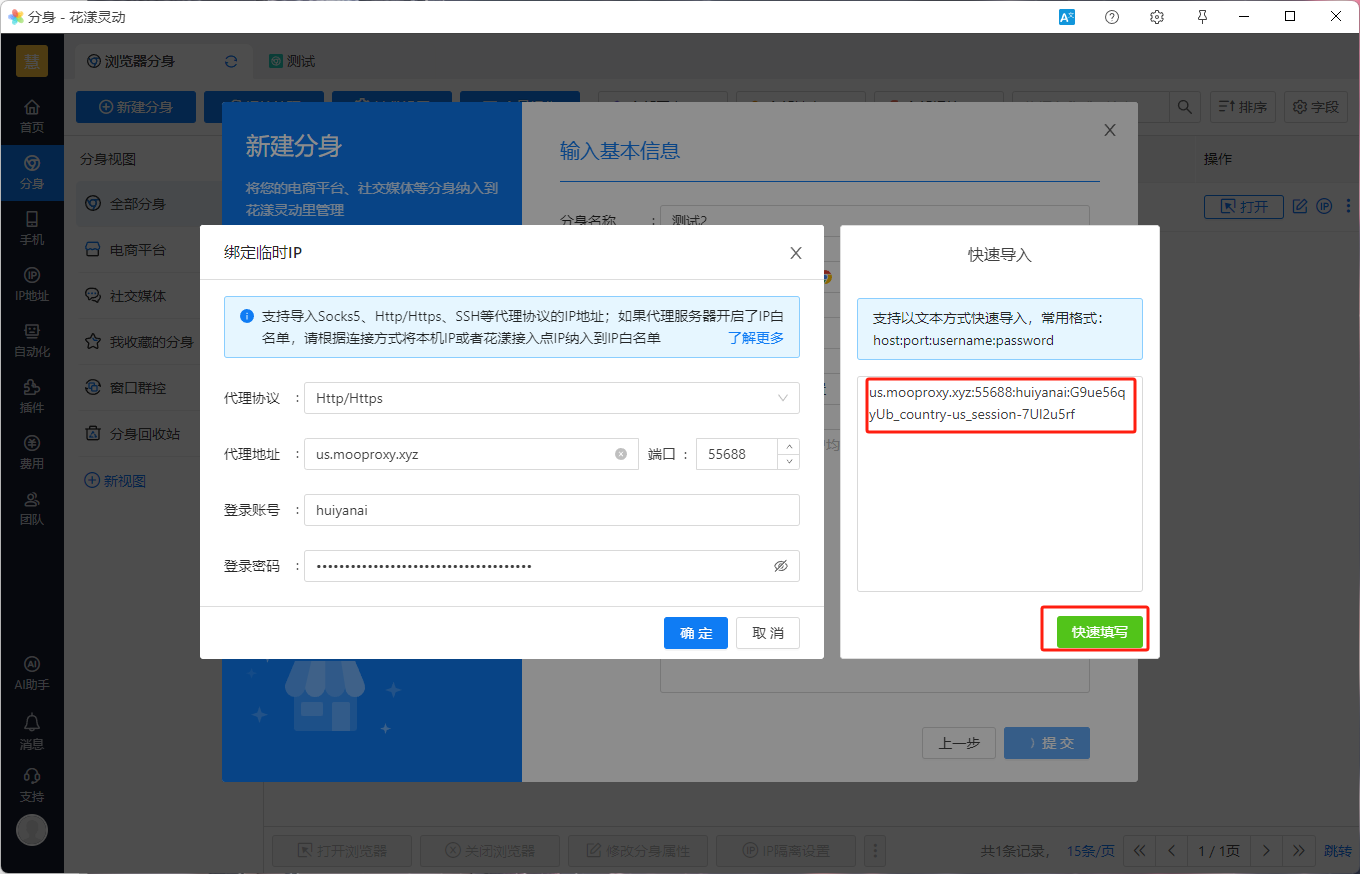The width and height of the screenshot is (1360, 874).
Task: Open 消息 notifications bell icon
Action: (32, 731)
